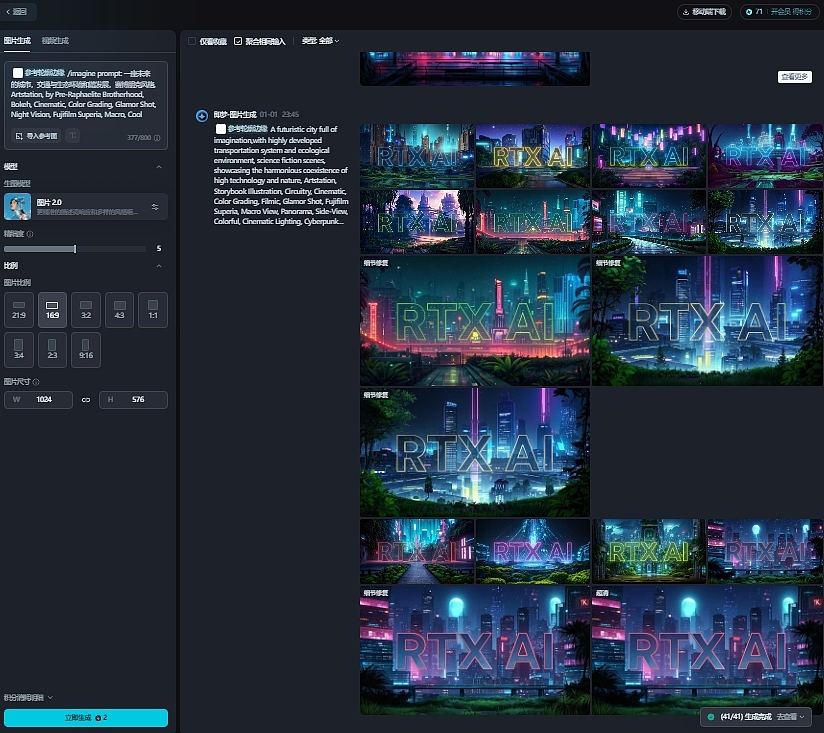Screen dimensions: 824x733
Task: Click the height field showing 576
Action: tap(133, 400)
